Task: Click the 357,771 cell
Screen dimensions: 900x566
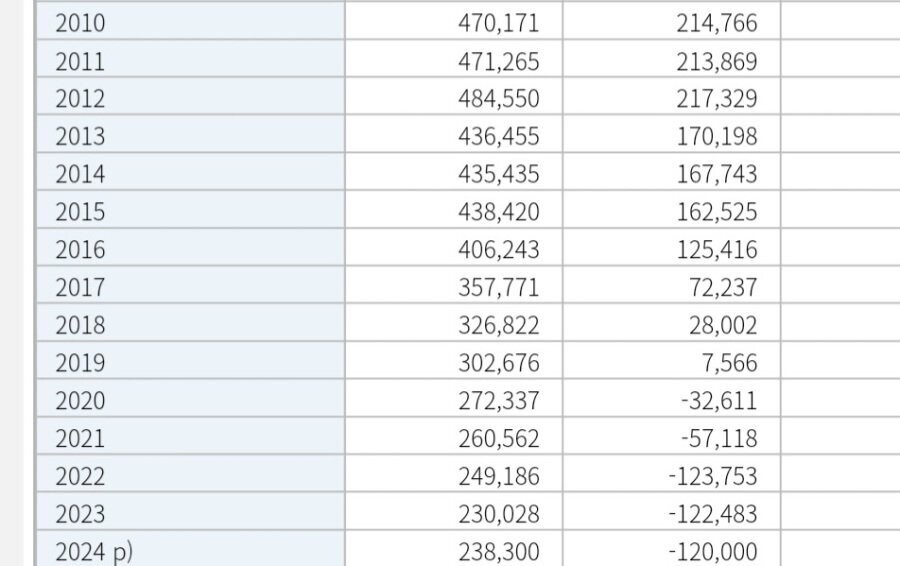Action: (x=453, y=285)
